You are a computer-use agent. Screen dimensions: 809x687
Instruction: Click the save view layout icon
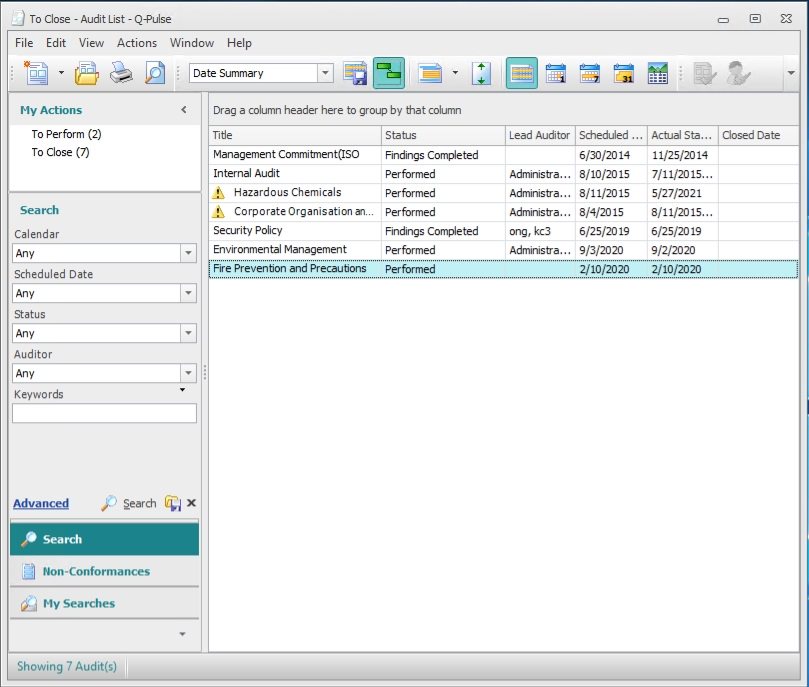[x=355, y=73]
